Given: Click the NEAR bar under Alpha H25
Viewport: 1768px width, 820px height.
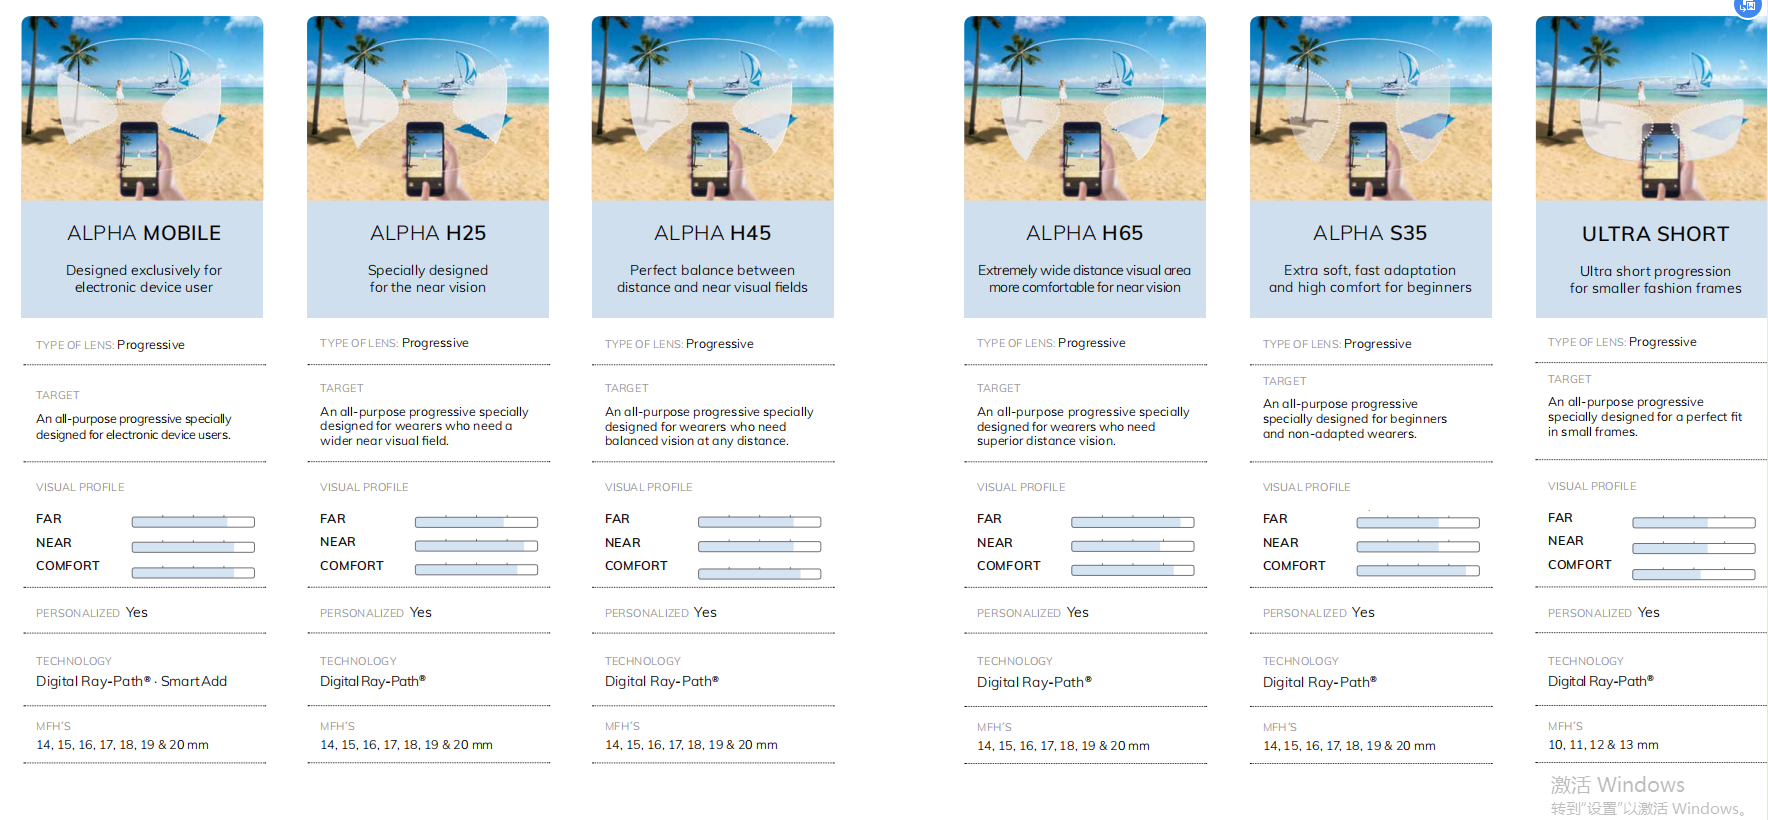Looking at the screenshot, I should tap(476, 546).
